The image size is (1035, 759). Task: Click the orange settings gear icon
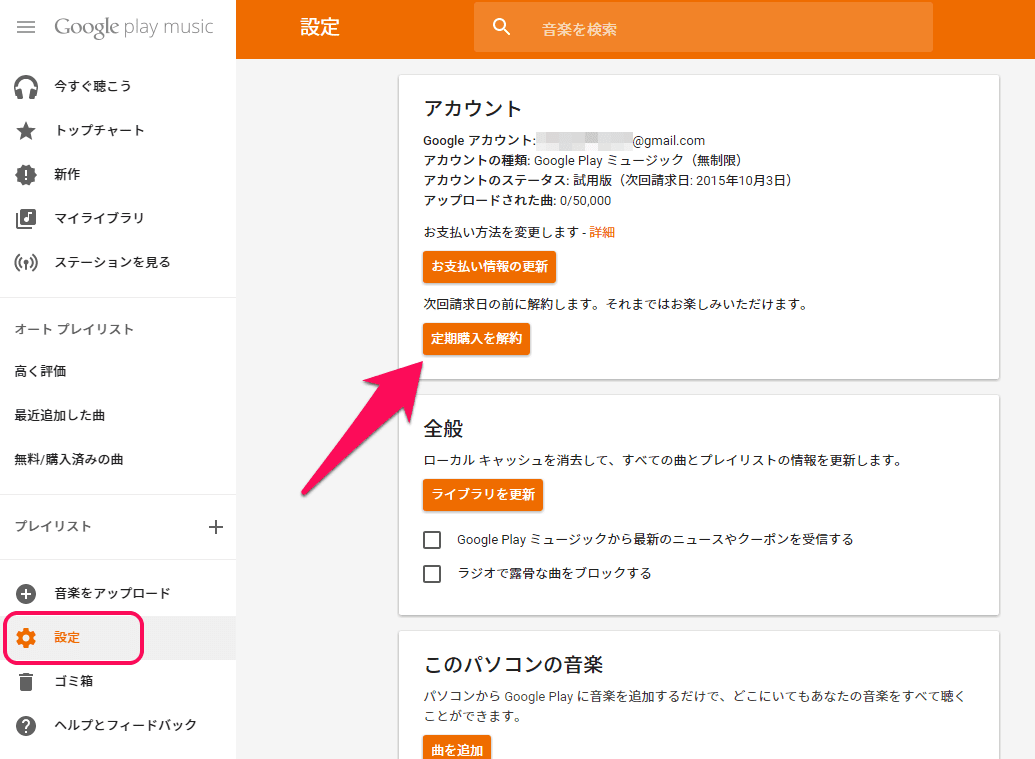point(26,638)
